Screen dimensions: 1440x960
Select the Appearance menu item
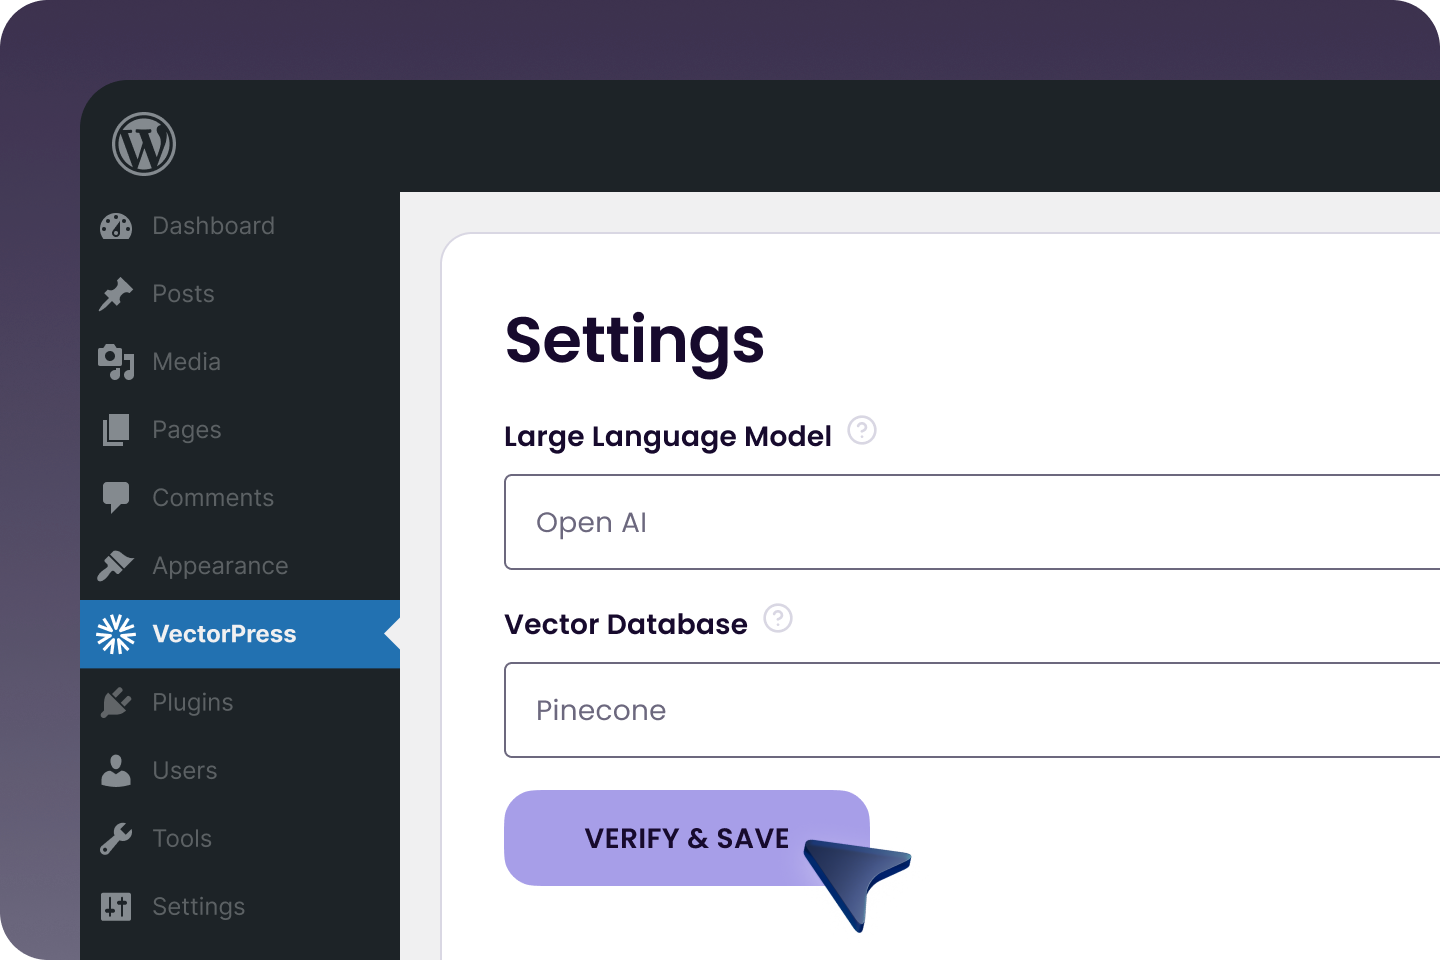click(x=240, y=566)
